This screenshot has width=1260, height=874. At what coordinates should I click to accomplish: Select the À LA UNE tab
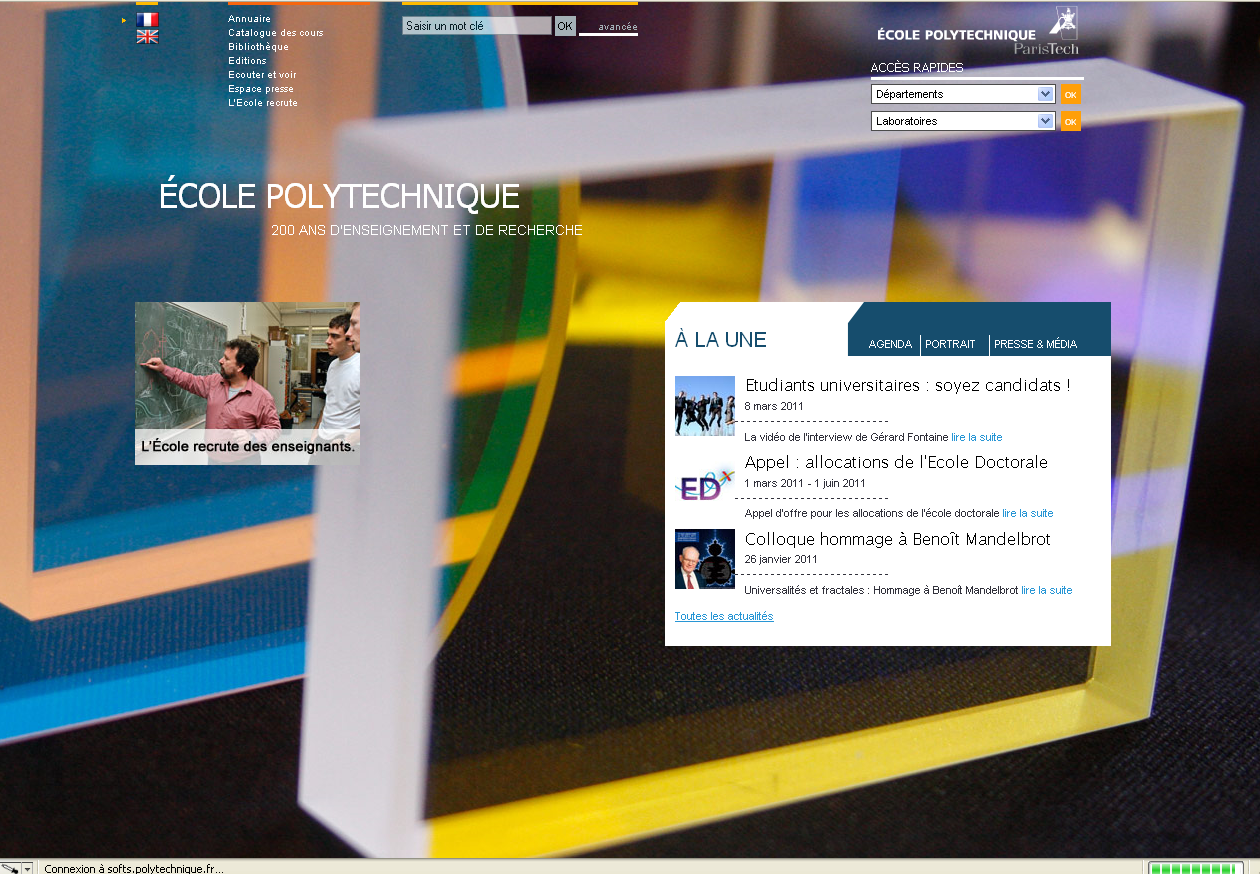coord(721,340)
